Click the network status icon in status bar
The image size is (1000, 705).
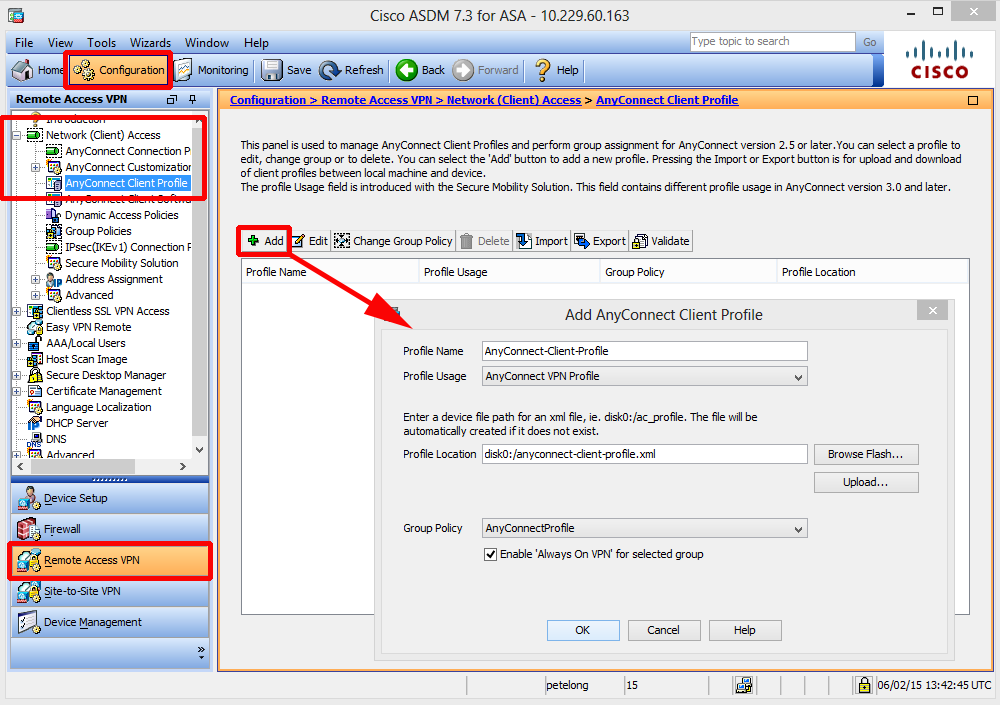click(744, 685)
